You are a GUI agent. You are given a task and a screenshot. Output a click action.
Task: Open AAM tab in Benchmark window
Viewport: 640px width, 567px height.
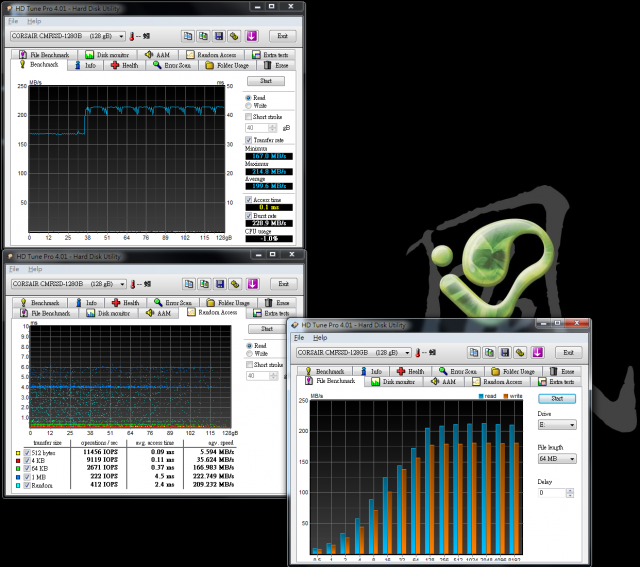(x=157, y=55)
